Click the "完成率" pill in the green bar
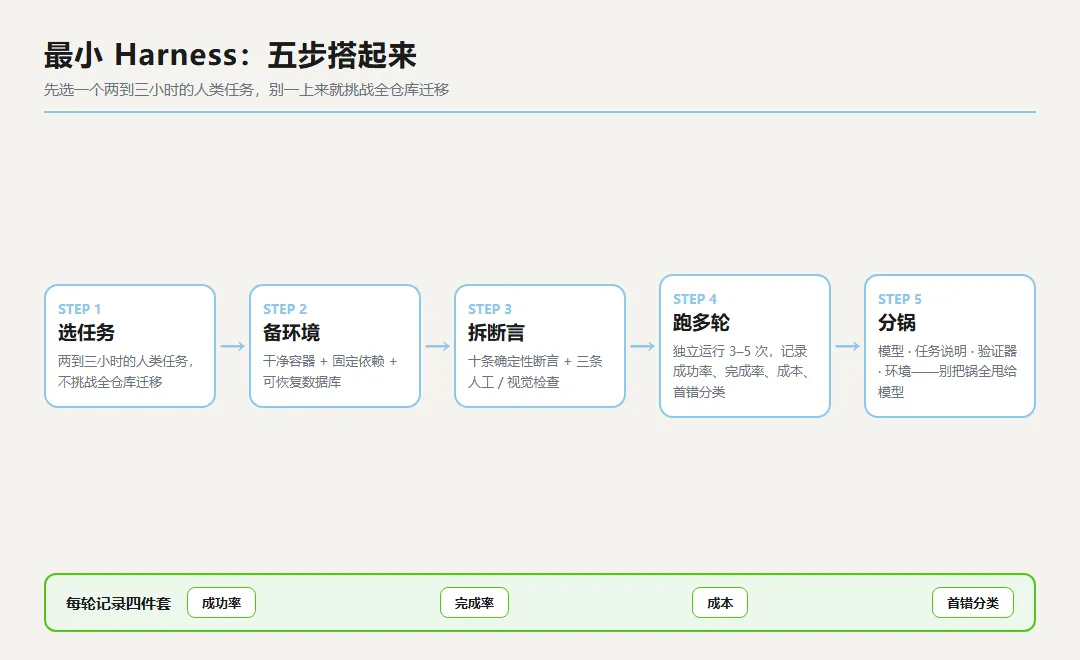1080x660 pixels. [x=474, y=603]
